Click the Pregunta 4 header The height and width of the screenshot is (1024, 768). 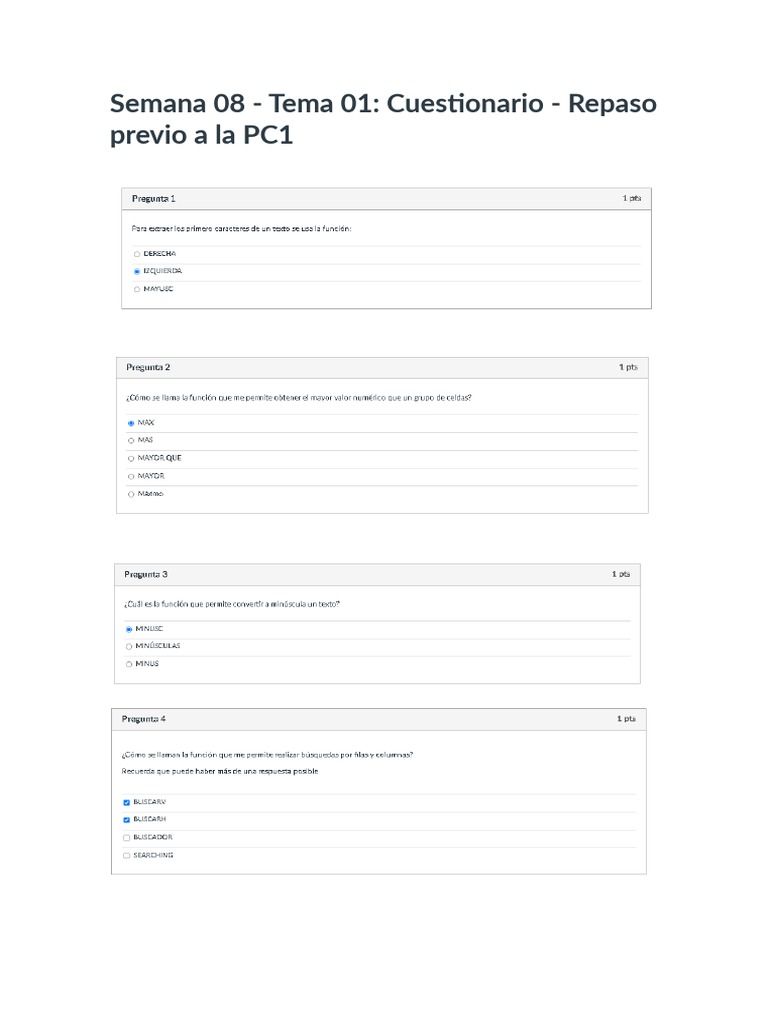(x=144, y=718)
